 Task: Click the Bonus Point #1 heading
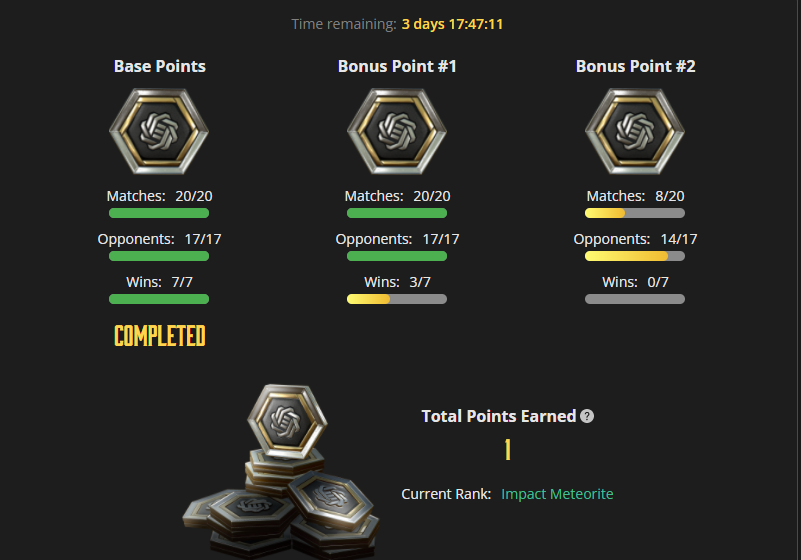coord(397,67)
